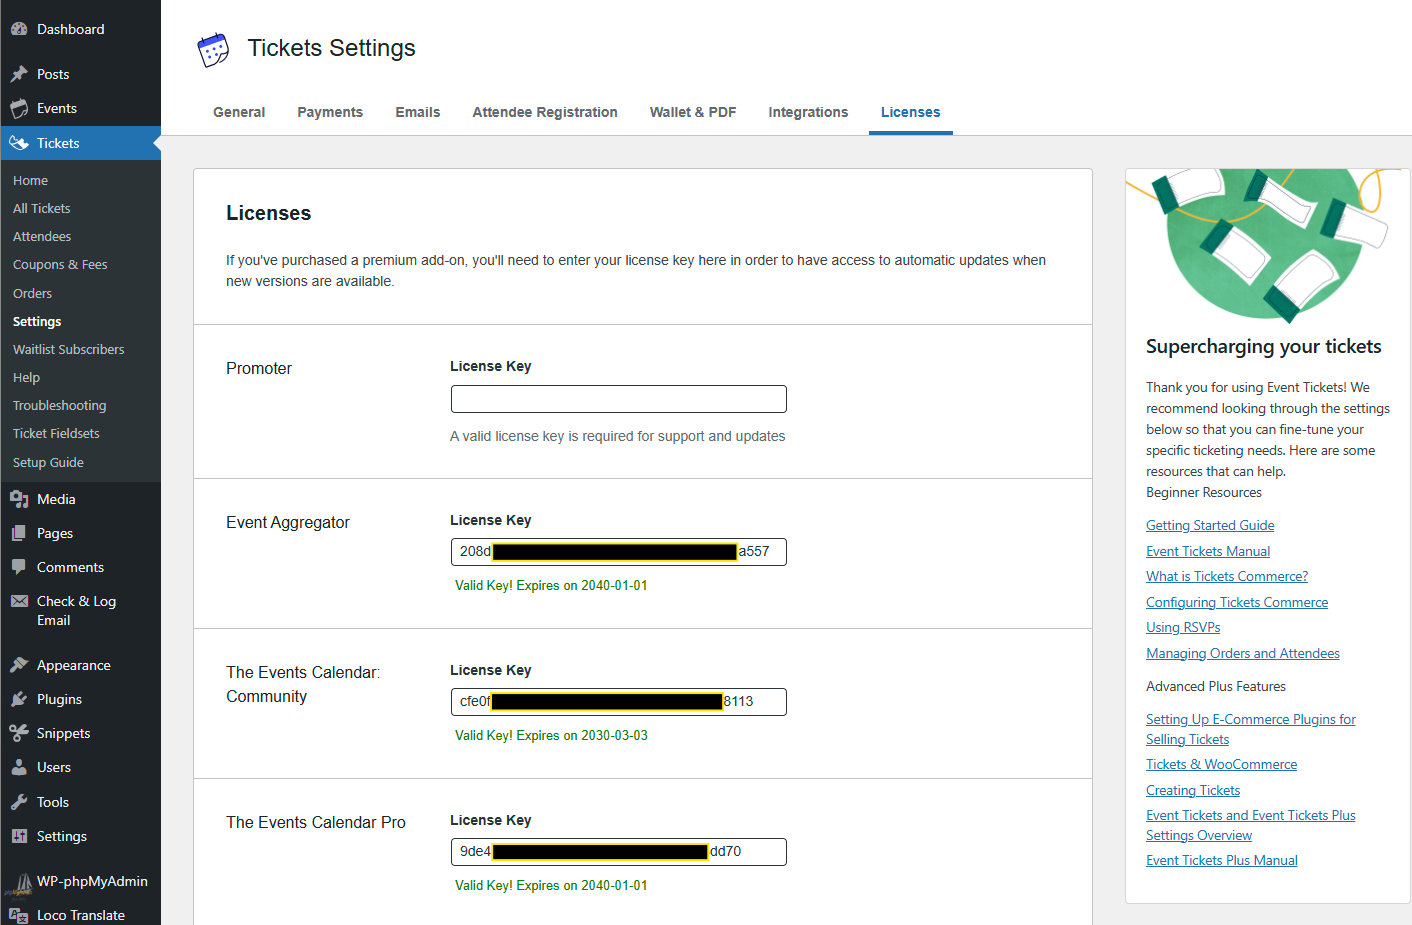This screenshot has width=1412, height=925.
Task: Open the Media library icon
Action: [x=21, y=498]
